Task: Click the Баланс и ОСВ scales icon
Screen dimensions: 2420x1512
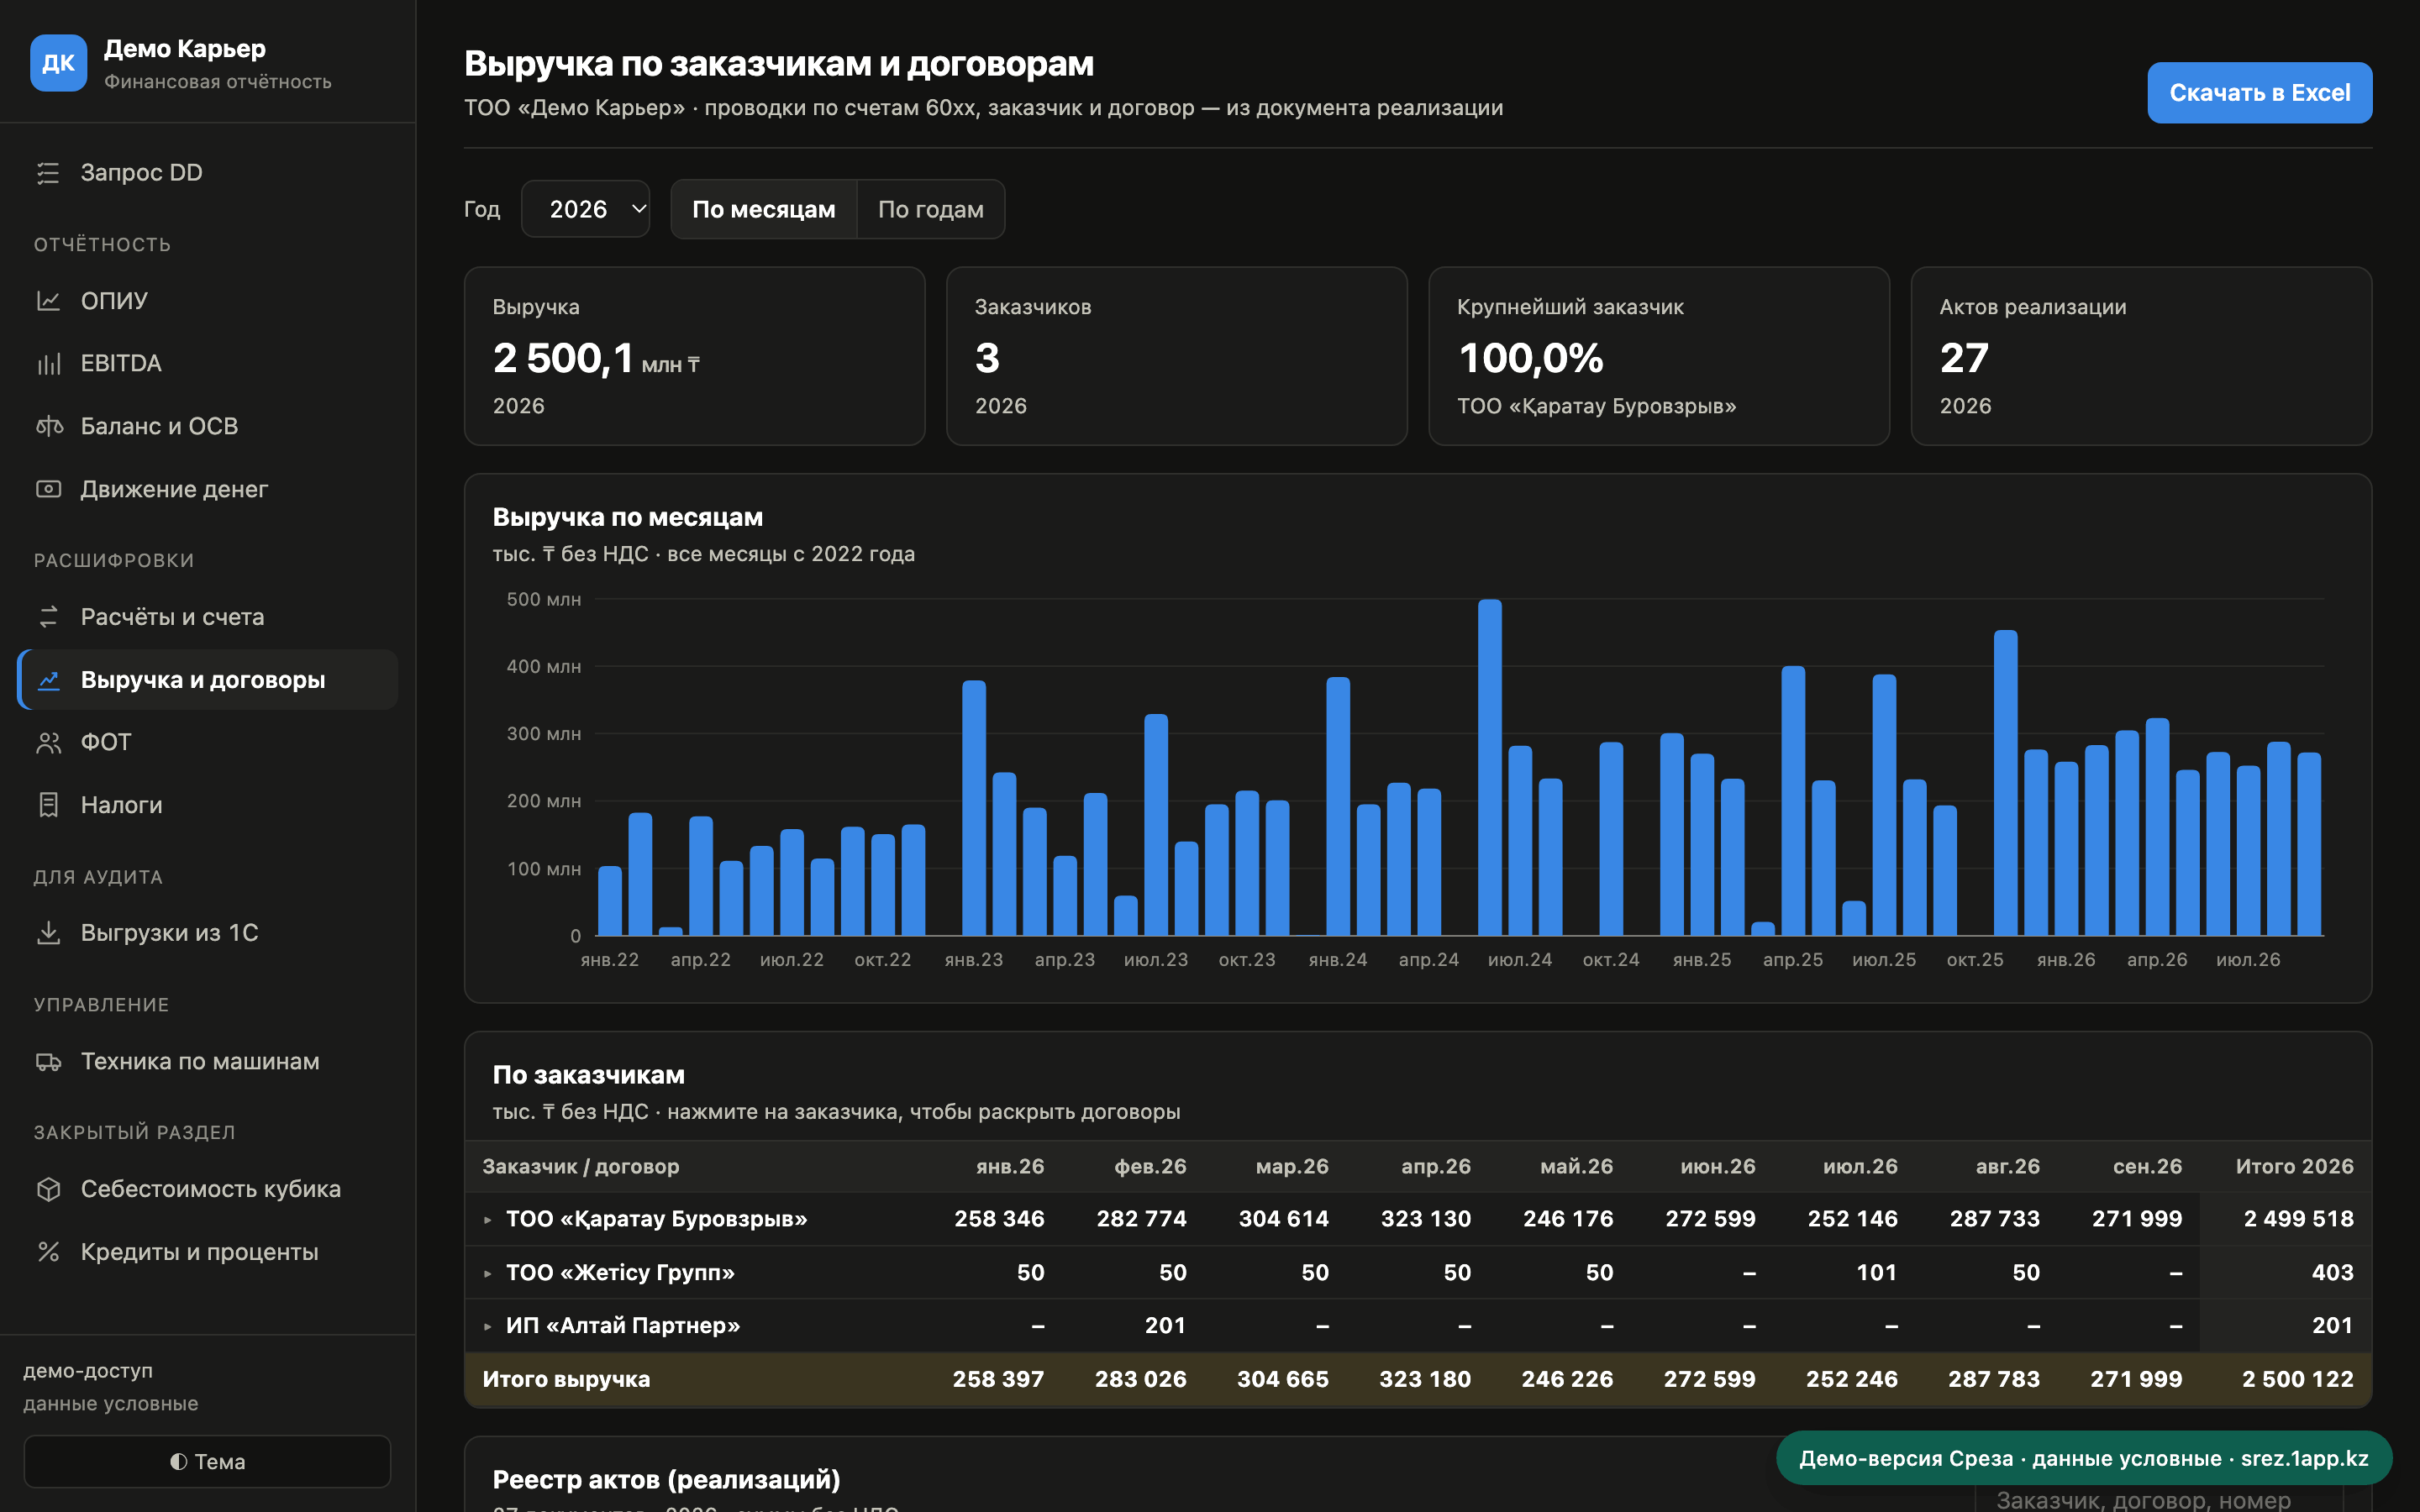Action: pos(48,427)
